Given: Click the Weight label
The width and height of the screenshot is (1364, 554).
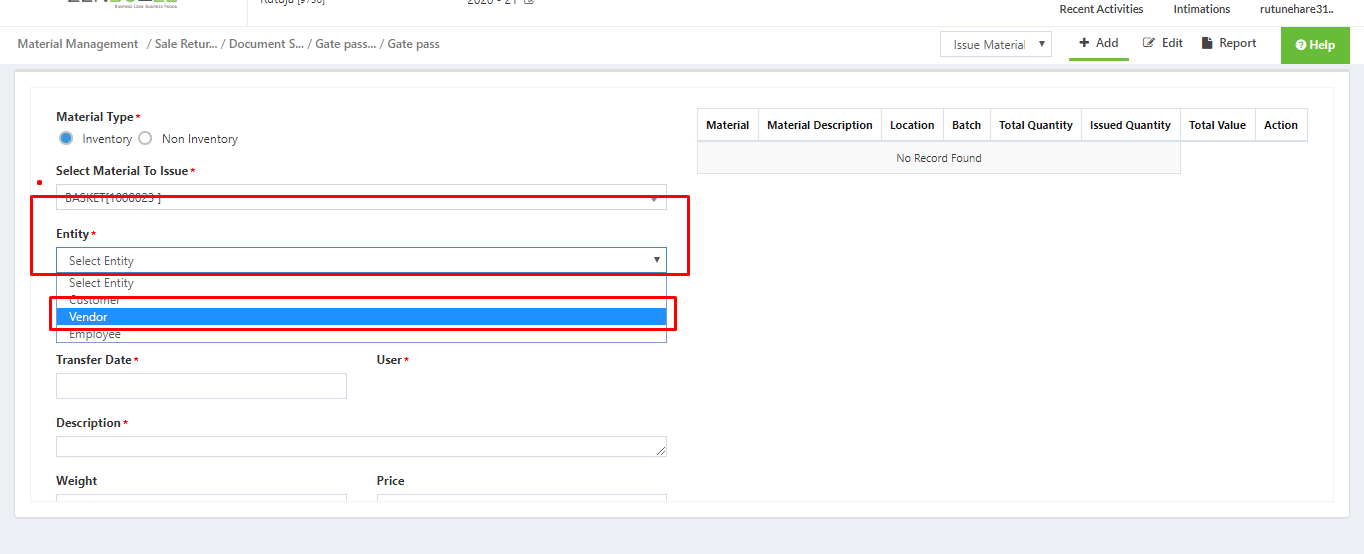Looking at the screenshot, I should tap(77, 481).
